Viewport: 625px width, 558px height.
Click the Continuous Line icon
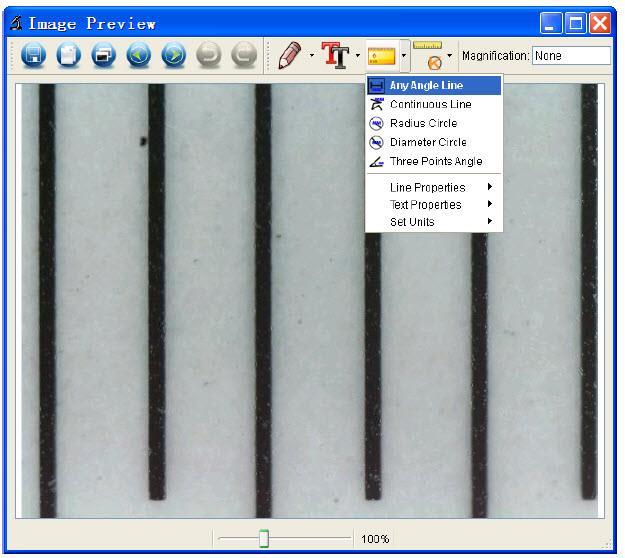click(x=376, y=104)
